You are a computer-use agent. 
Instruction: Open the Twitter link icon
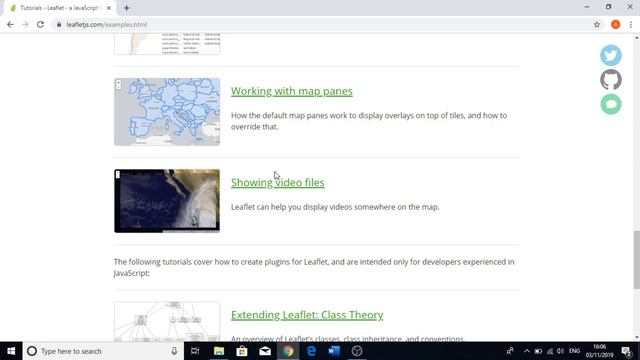tap(611, 55)
